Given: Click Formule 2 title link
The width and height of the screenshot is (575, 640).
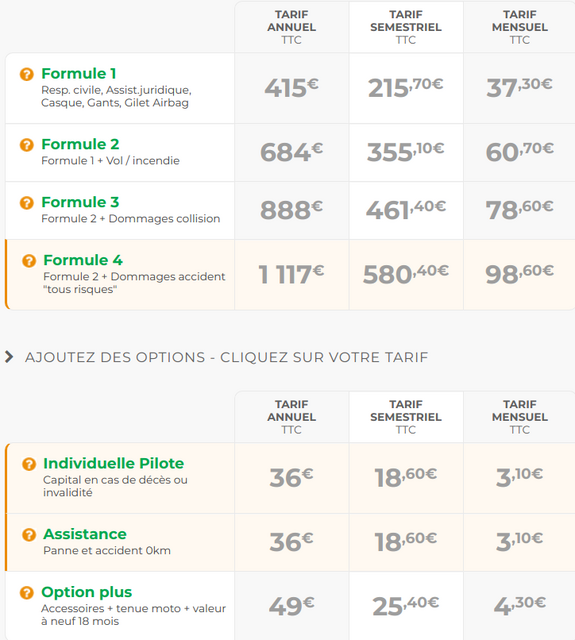Looking at the screenshot, I should tap(80, 144).
